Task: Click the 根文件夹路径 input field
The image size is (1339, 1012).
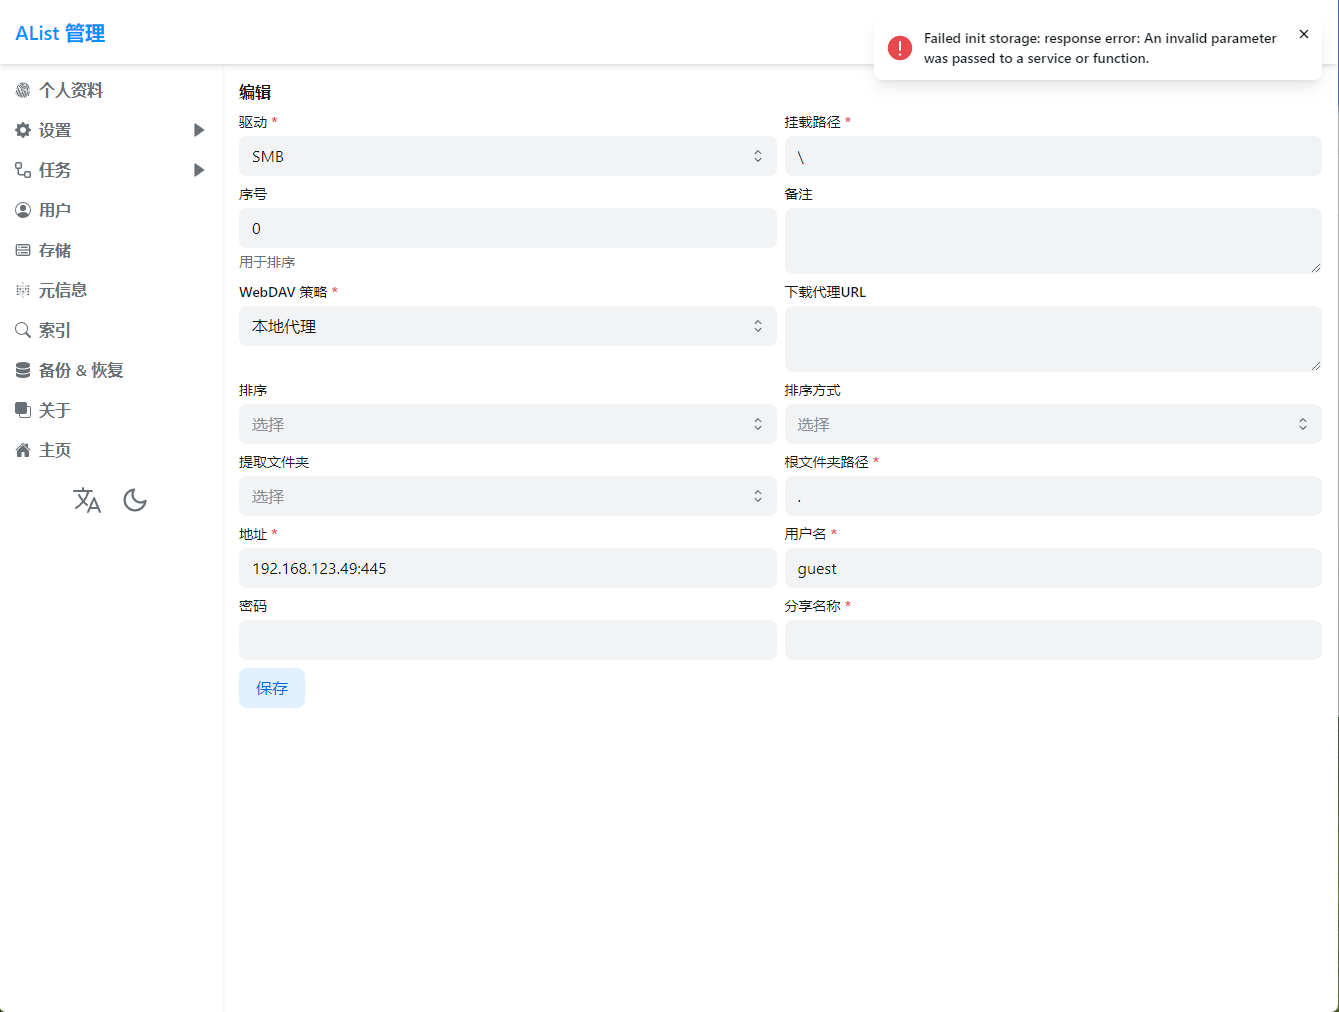Action: pos(1053,496)
